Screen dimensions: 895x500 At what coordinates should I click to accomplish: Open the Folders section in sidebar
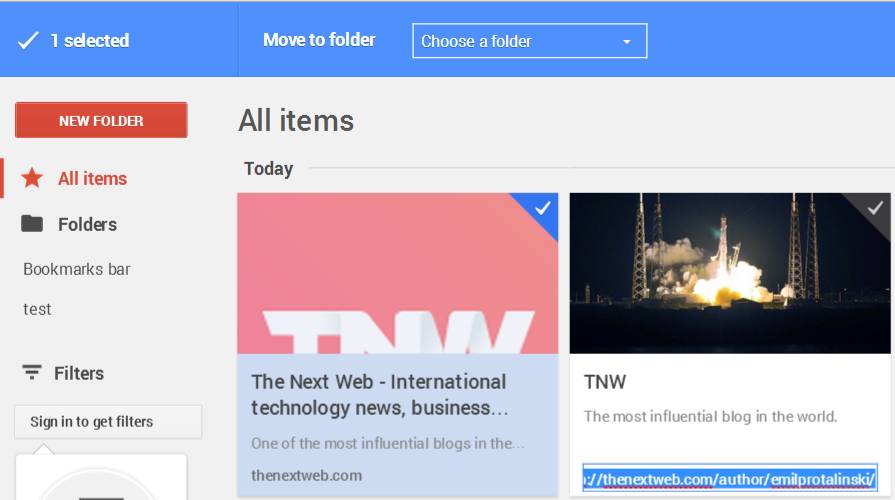(87, 224)
